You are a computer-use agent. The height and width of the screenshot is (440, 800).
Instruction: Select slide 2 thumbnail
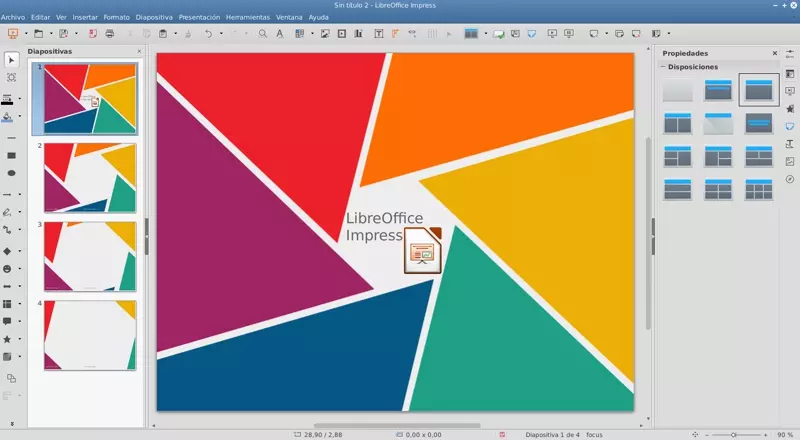90,177
